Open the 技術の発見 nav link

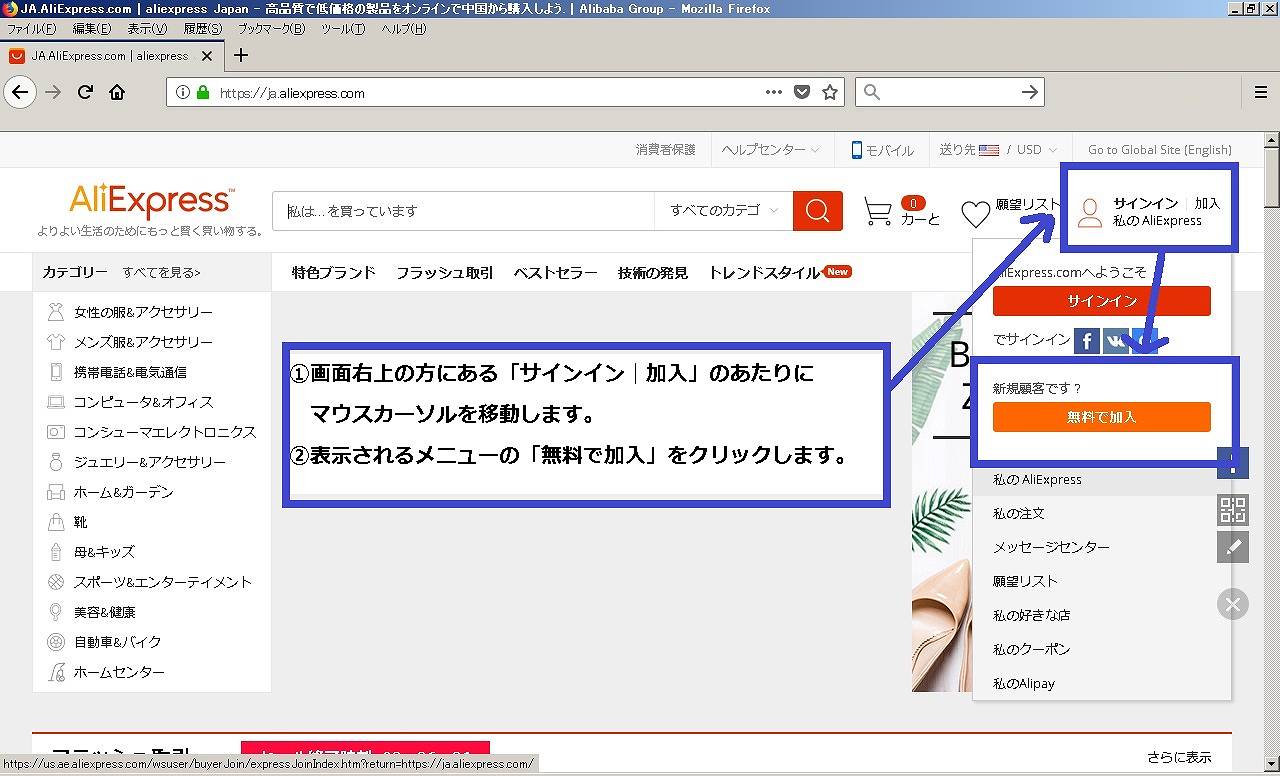653,272
